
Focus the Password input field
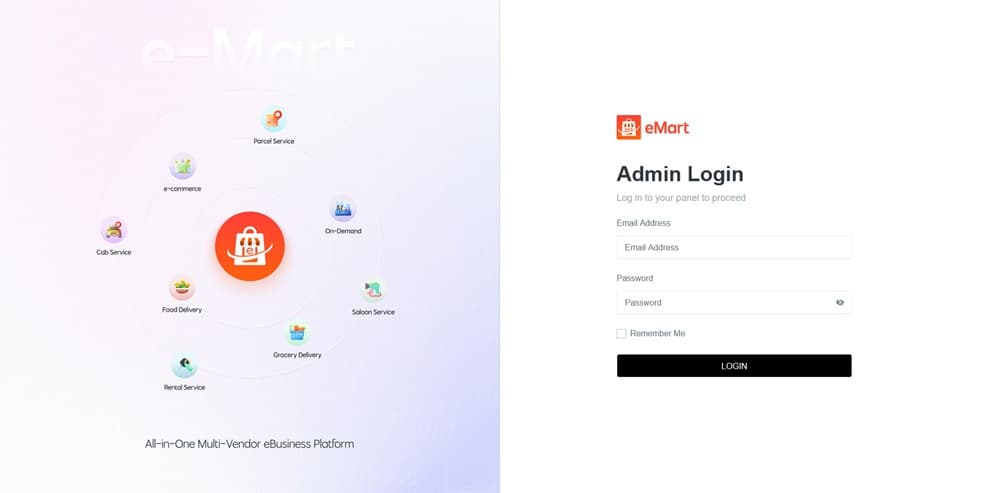[x=734, y=302]
